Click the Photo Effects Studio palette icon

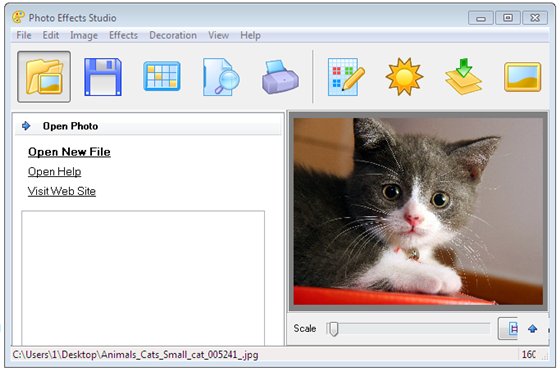tap(19, 17)
